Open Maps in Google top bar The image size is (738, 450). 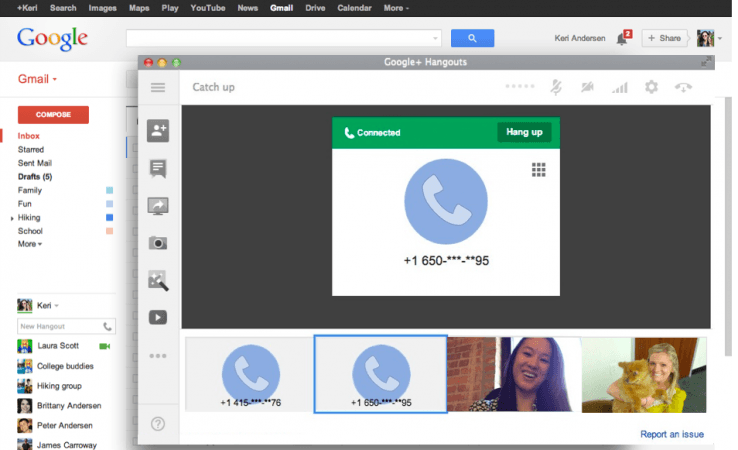click(x=139, y=8)
